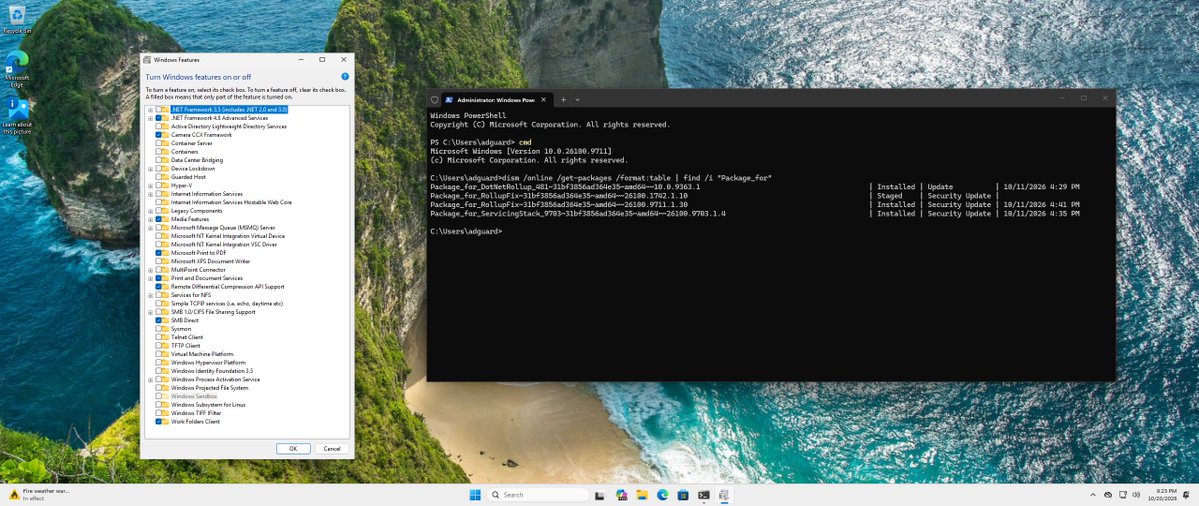Click the help icon in Windows Features
This screenshot has height=506, width=1199.
345,76
